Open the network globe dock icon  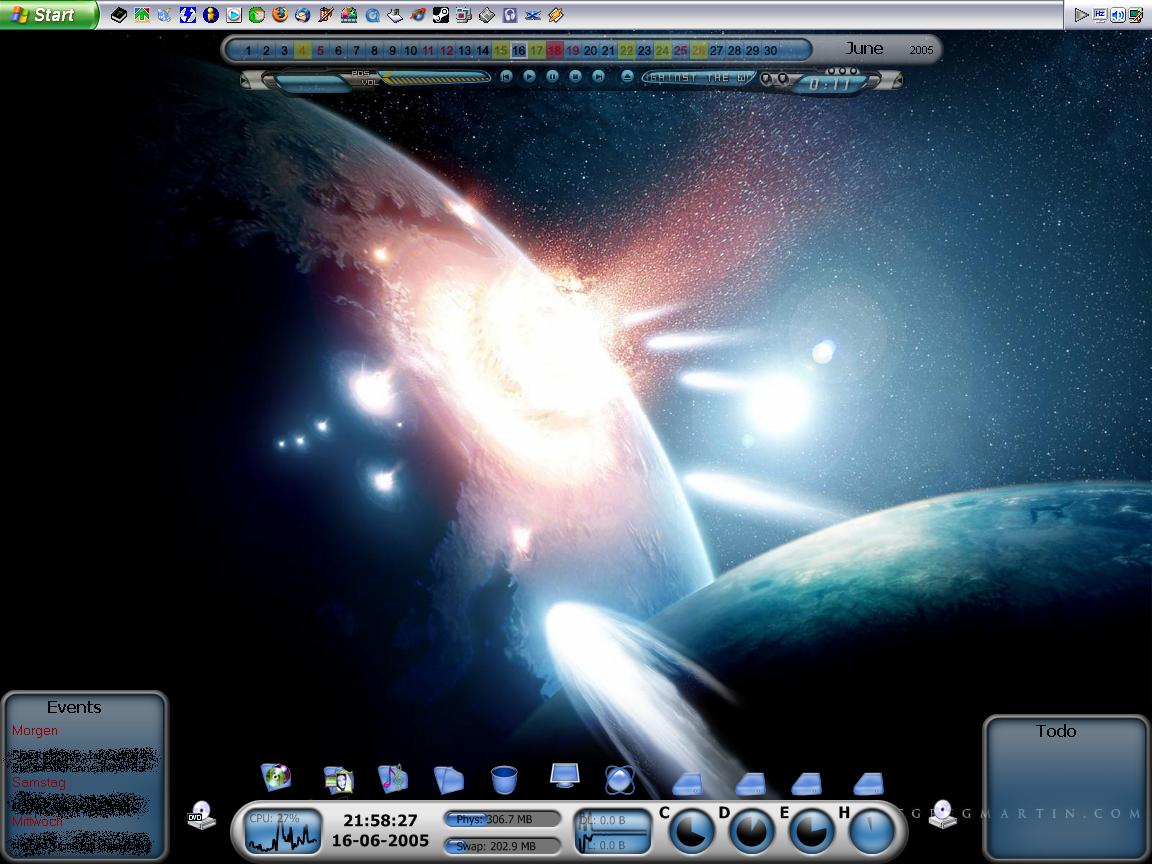tap(619, 780)
